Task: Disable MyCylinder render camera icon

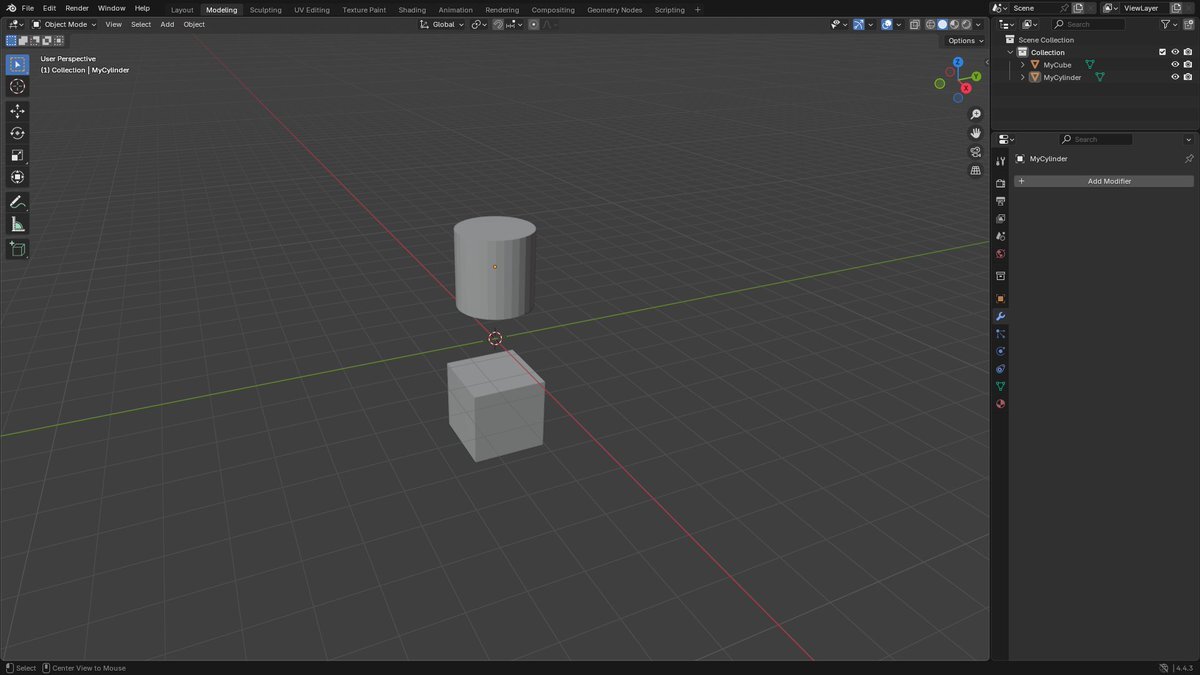Action: tap(1188, 77)
